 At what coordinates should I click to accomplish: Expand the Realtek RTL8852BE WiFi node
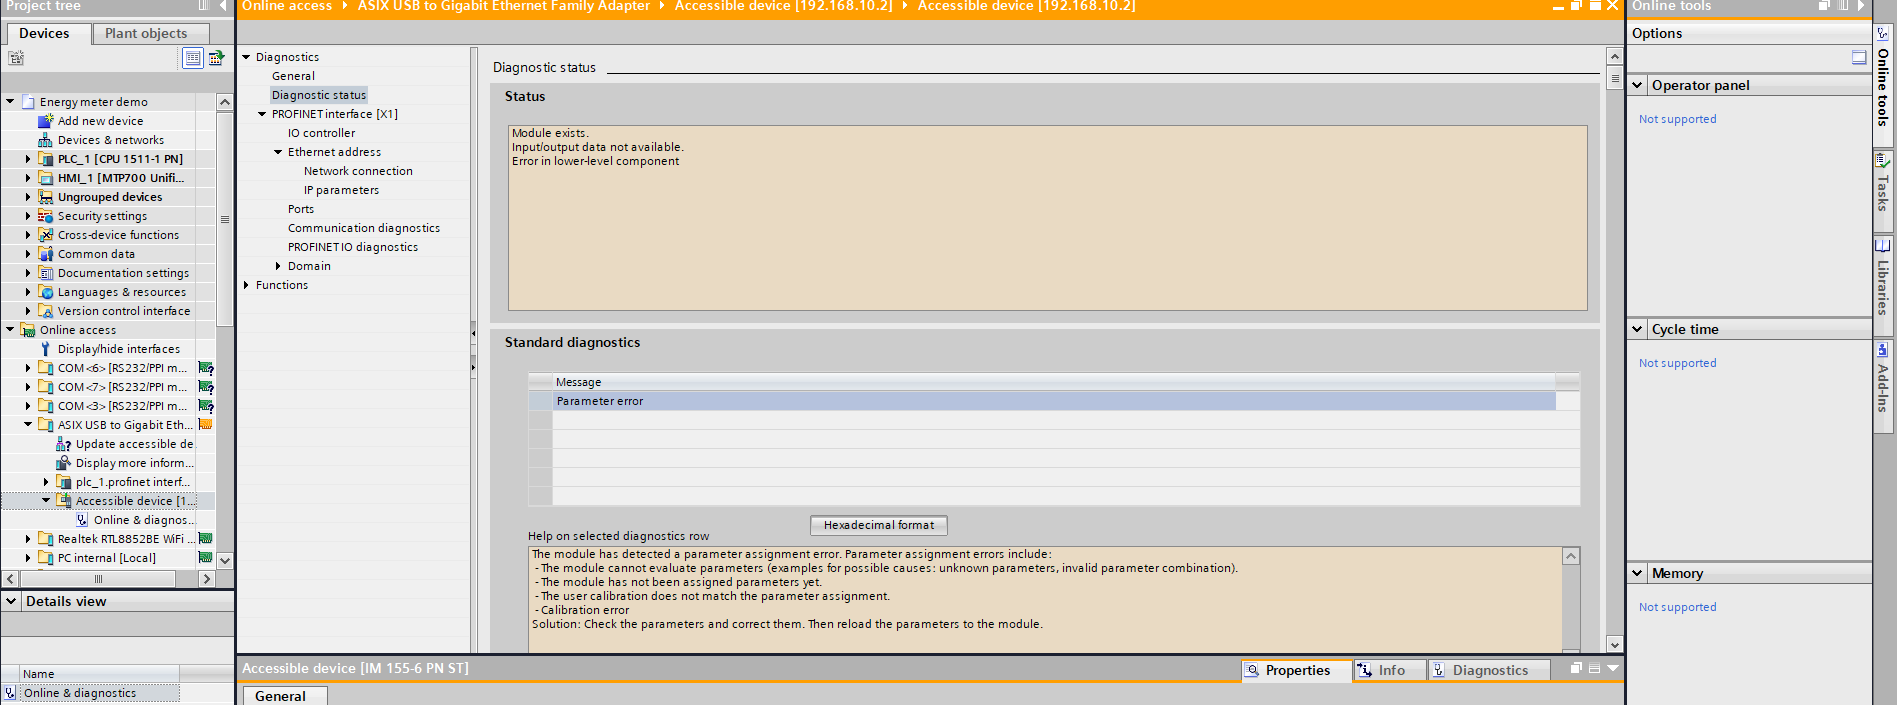coord(28,539)
